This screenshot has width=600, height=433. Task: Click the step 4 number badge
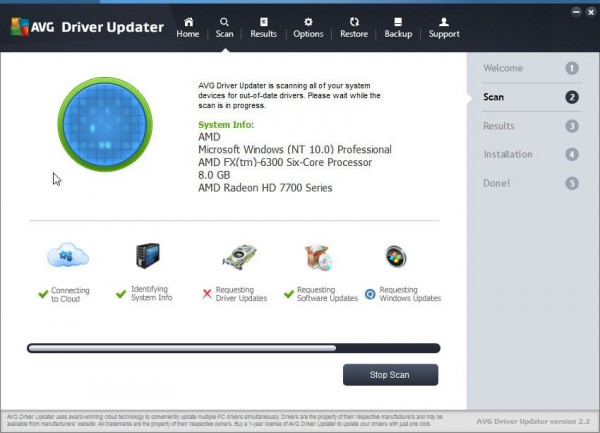tap(572, 154)
